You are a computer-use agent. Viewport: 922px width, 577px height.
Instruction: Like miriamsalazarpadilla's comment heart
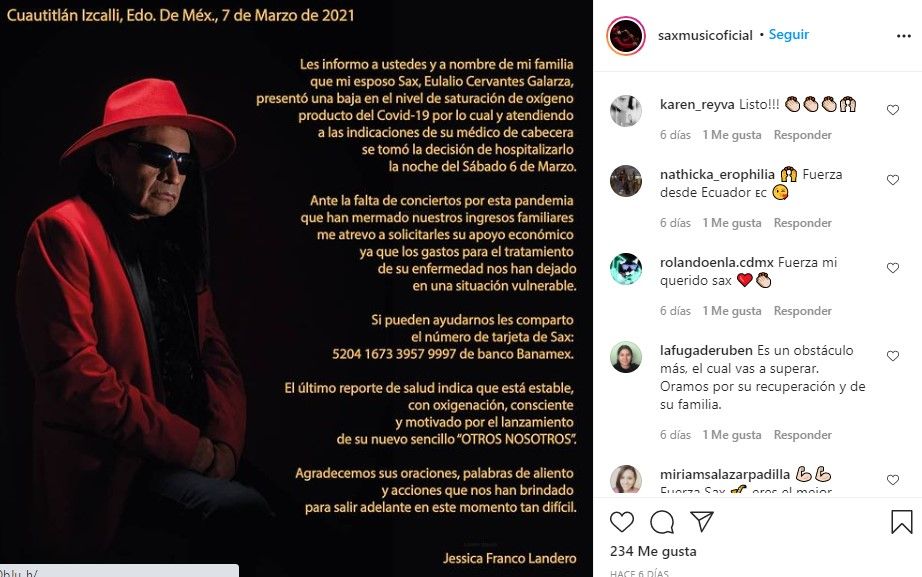(x=893, y=480)
